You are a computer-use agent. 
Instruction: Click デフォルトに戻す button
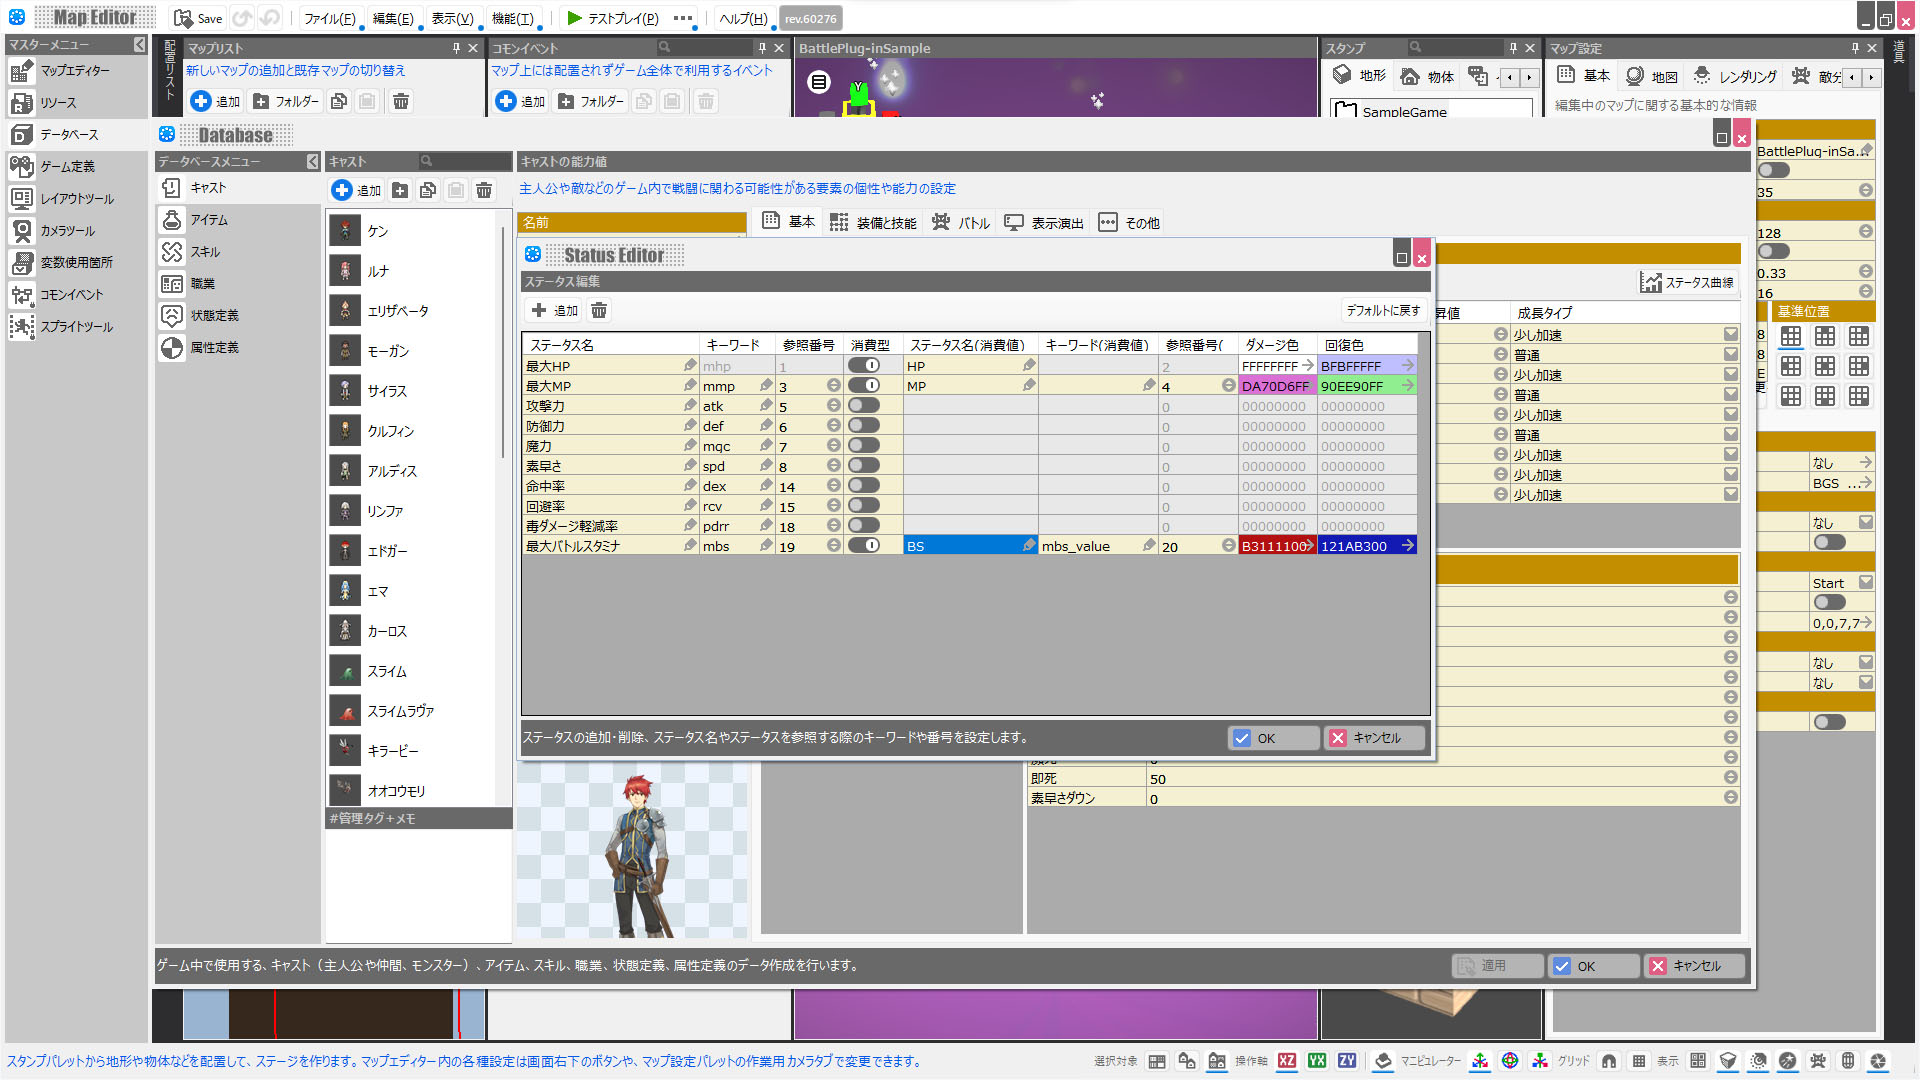pos(1383,311)
